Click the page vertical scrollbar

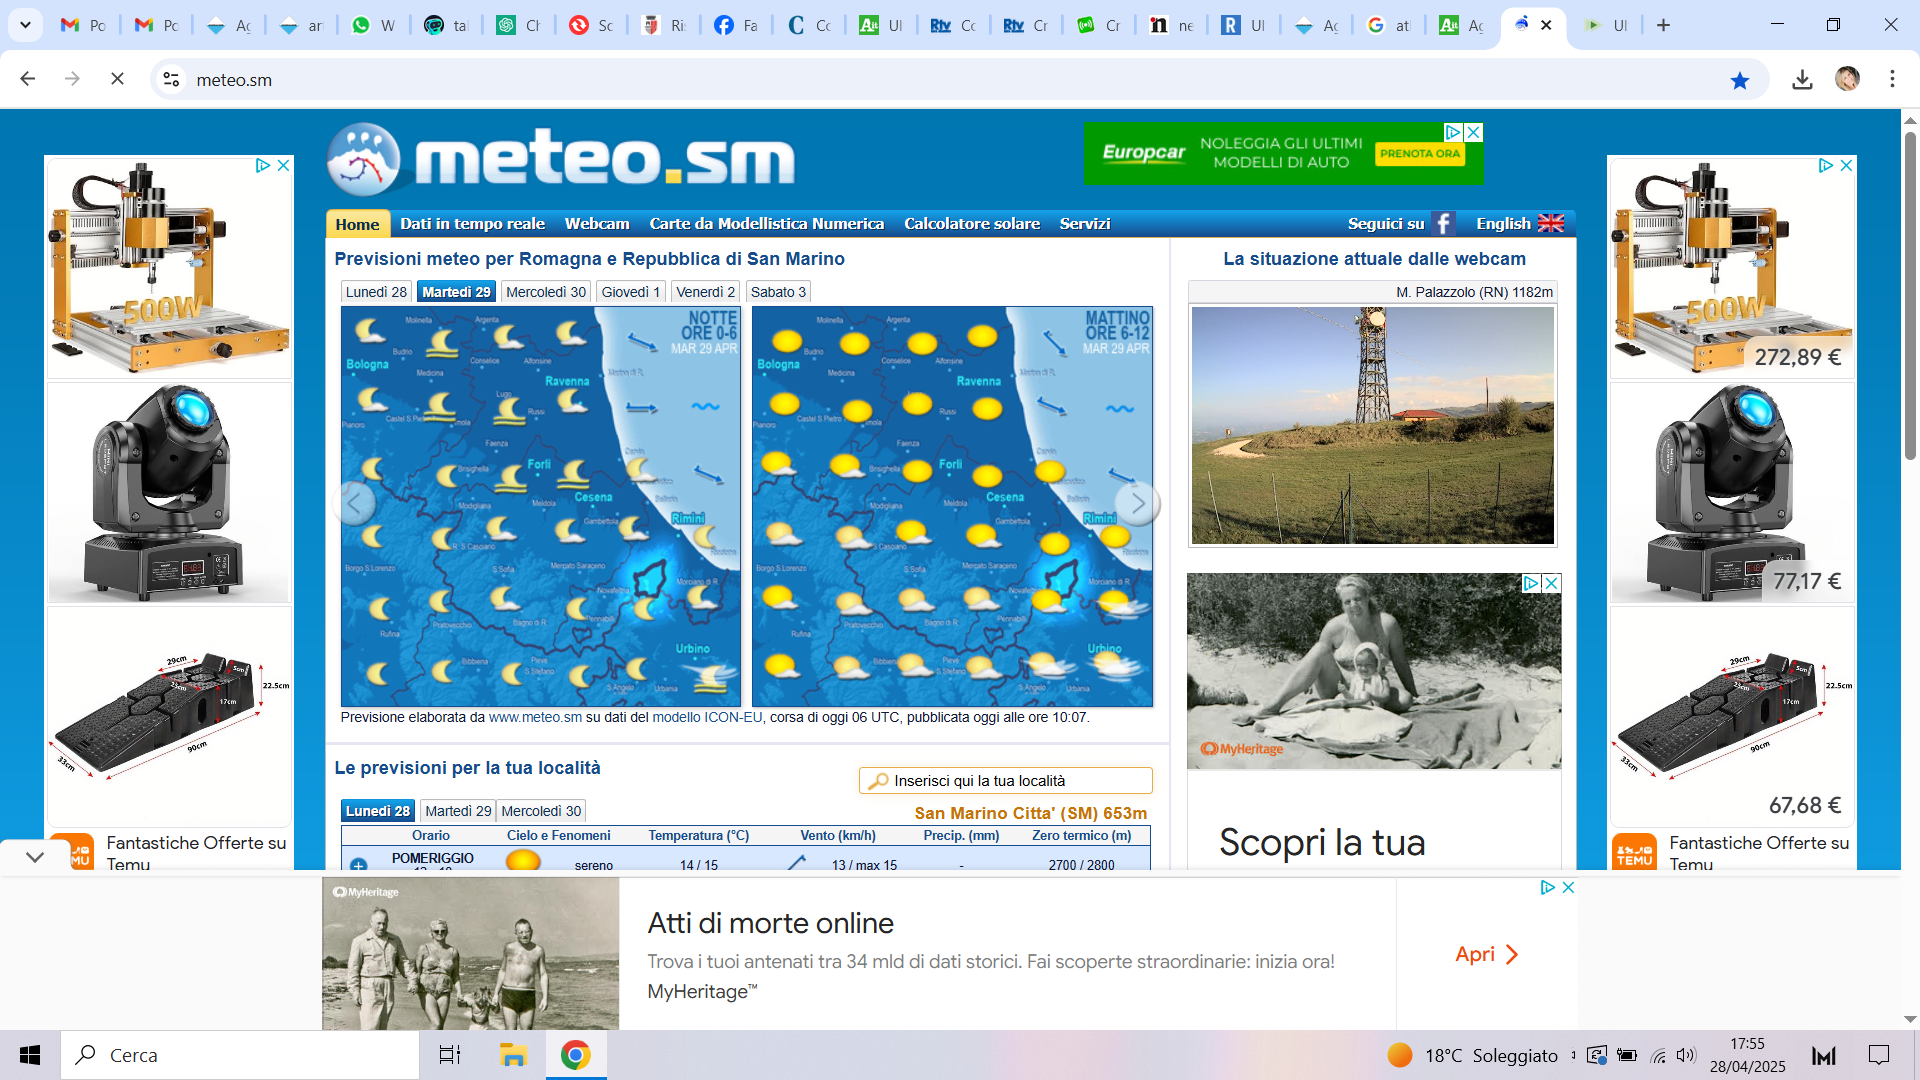click(1910, 295)
